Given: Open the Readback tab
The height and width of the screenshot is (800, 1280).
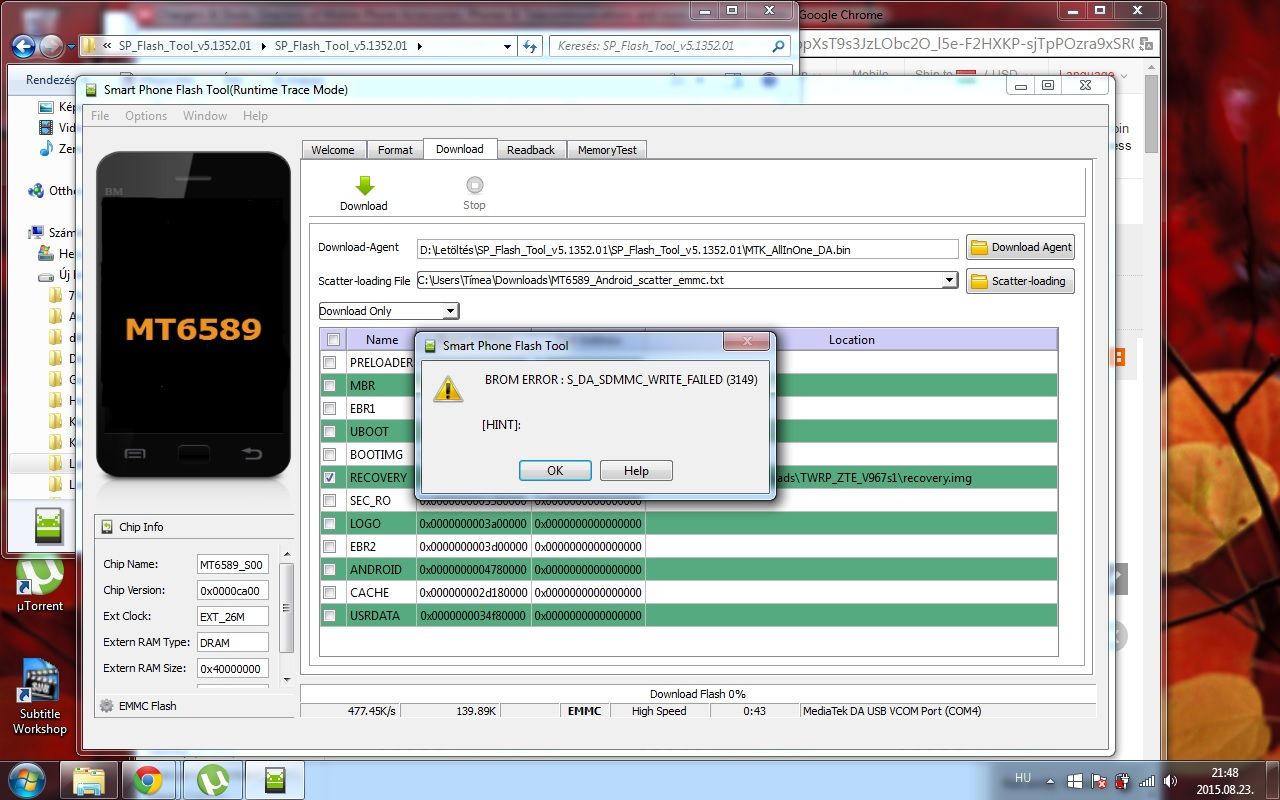Looking at the screenshot, I should click(531, 150).
